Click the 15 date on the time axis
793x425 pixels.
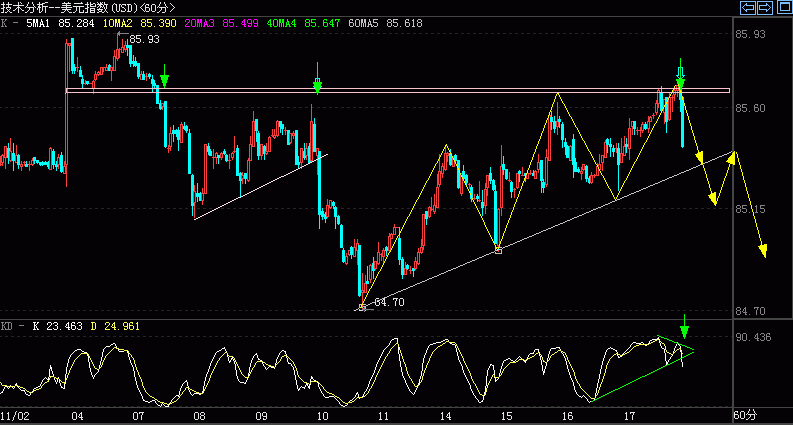coord(506,416)
